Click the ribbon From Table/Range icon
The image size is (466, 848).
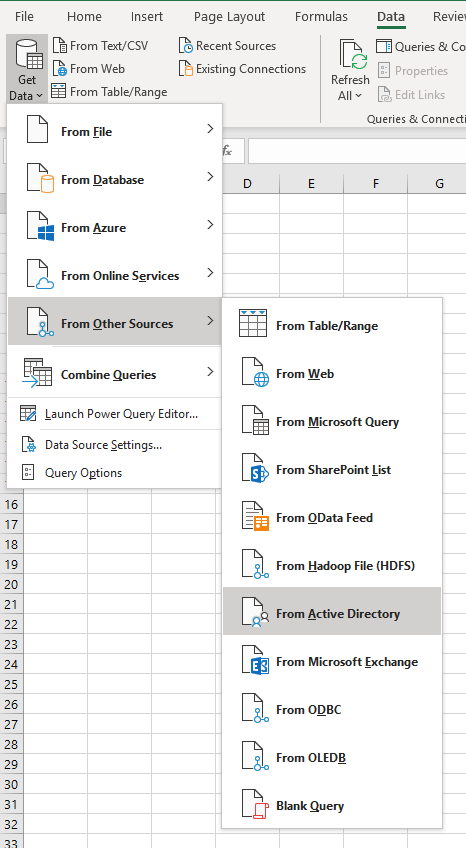(x=59, y=91)
